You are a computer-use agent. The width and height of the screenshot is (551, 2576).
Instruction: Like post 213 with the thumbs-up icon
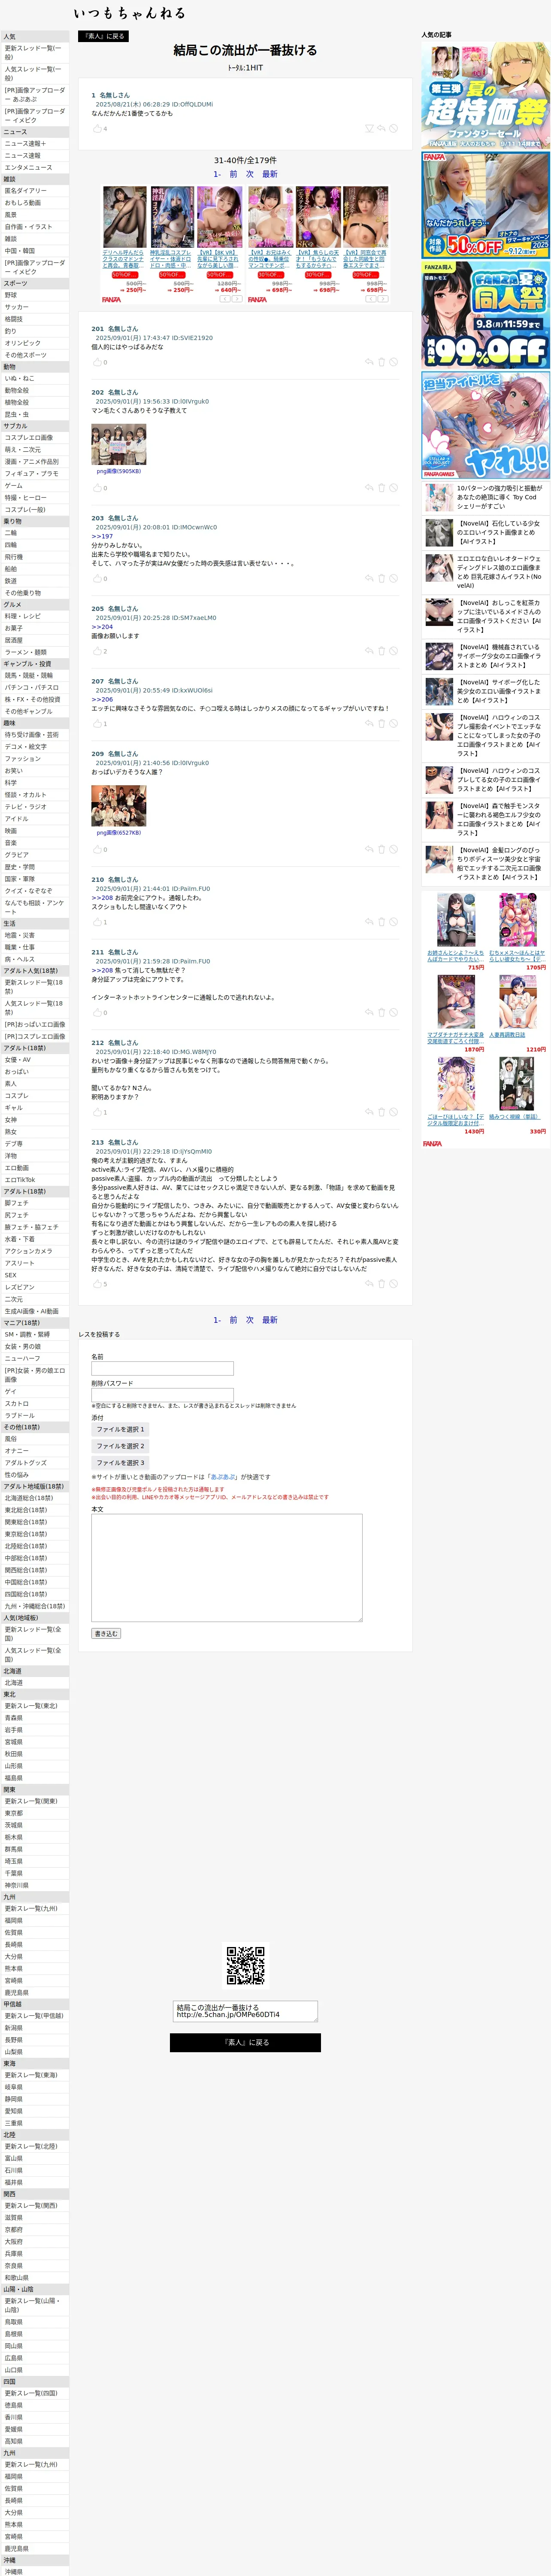coord(97,1284)
